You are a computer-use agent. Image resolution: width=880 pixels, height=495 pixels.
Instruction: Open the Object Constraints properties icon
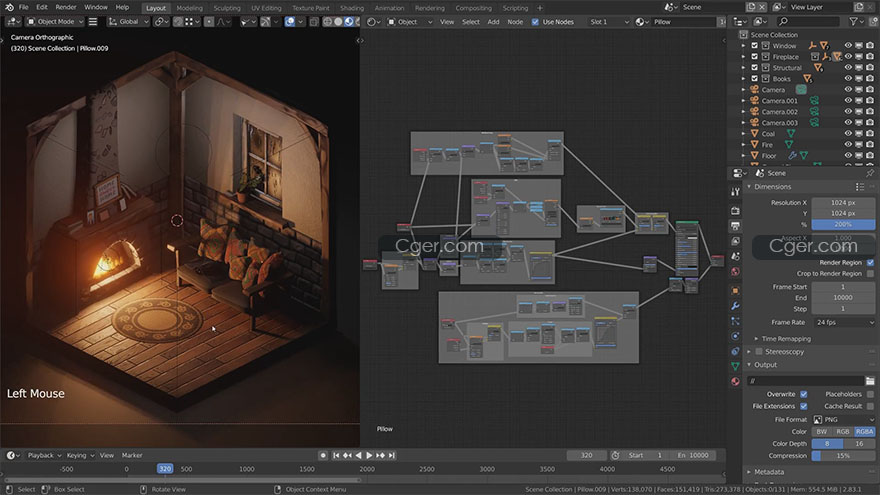tap(735, 351)
